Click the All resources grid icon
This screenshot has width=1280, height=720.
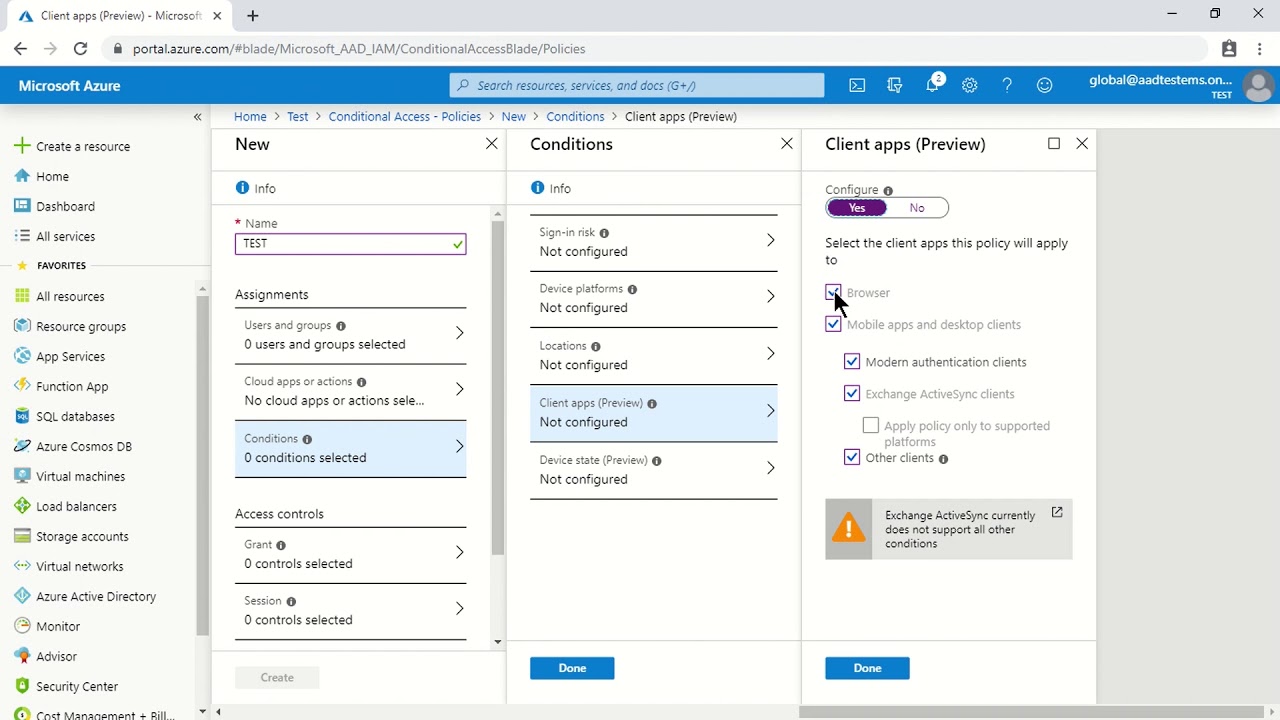coord(22,296)
